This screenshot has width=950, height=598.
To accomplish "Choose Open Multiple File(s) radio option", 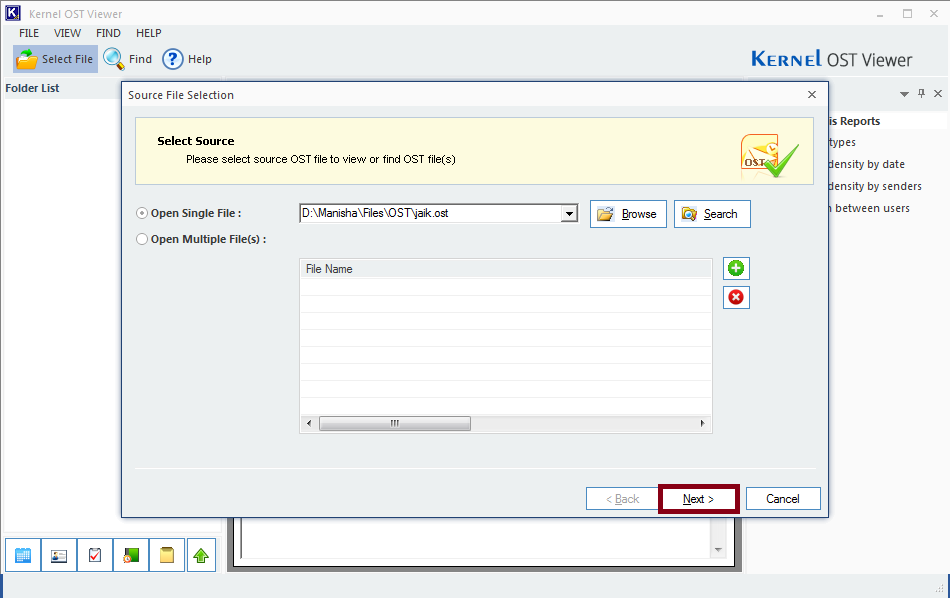I will [x=142, y=239].
